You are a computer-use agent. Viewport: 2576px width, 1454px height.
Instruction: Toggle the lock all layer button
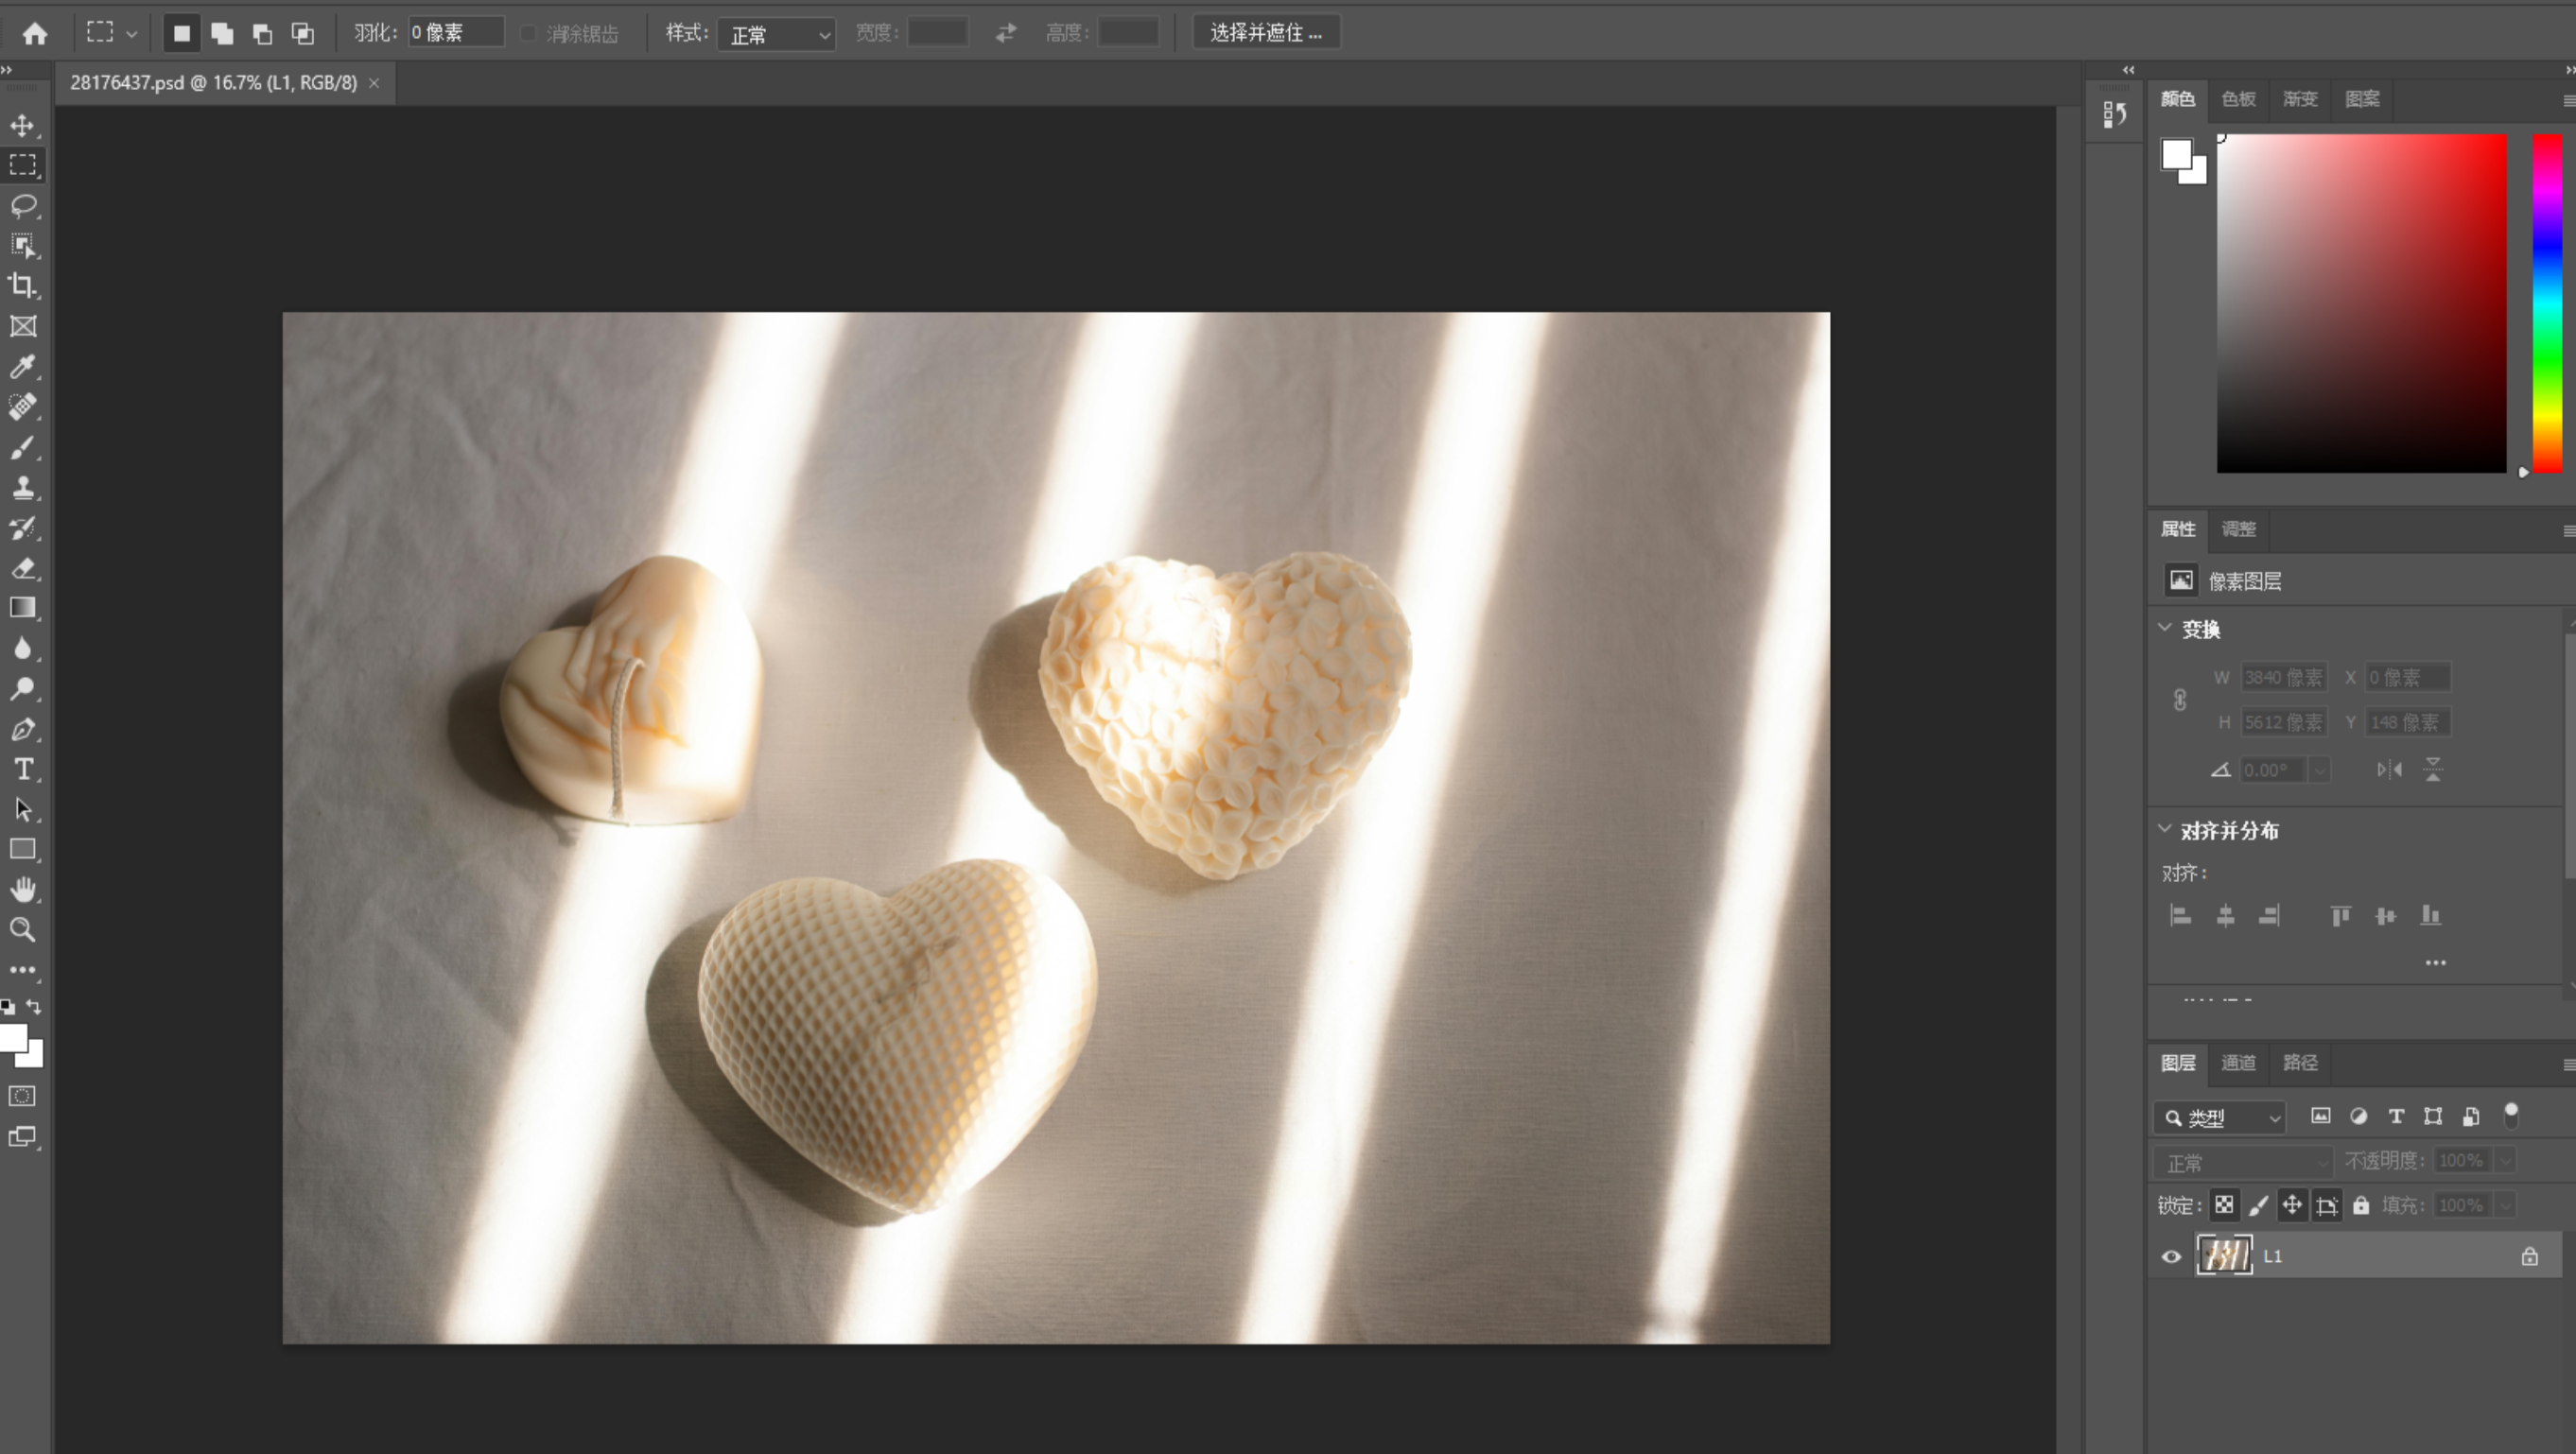click(2361, 1205)
